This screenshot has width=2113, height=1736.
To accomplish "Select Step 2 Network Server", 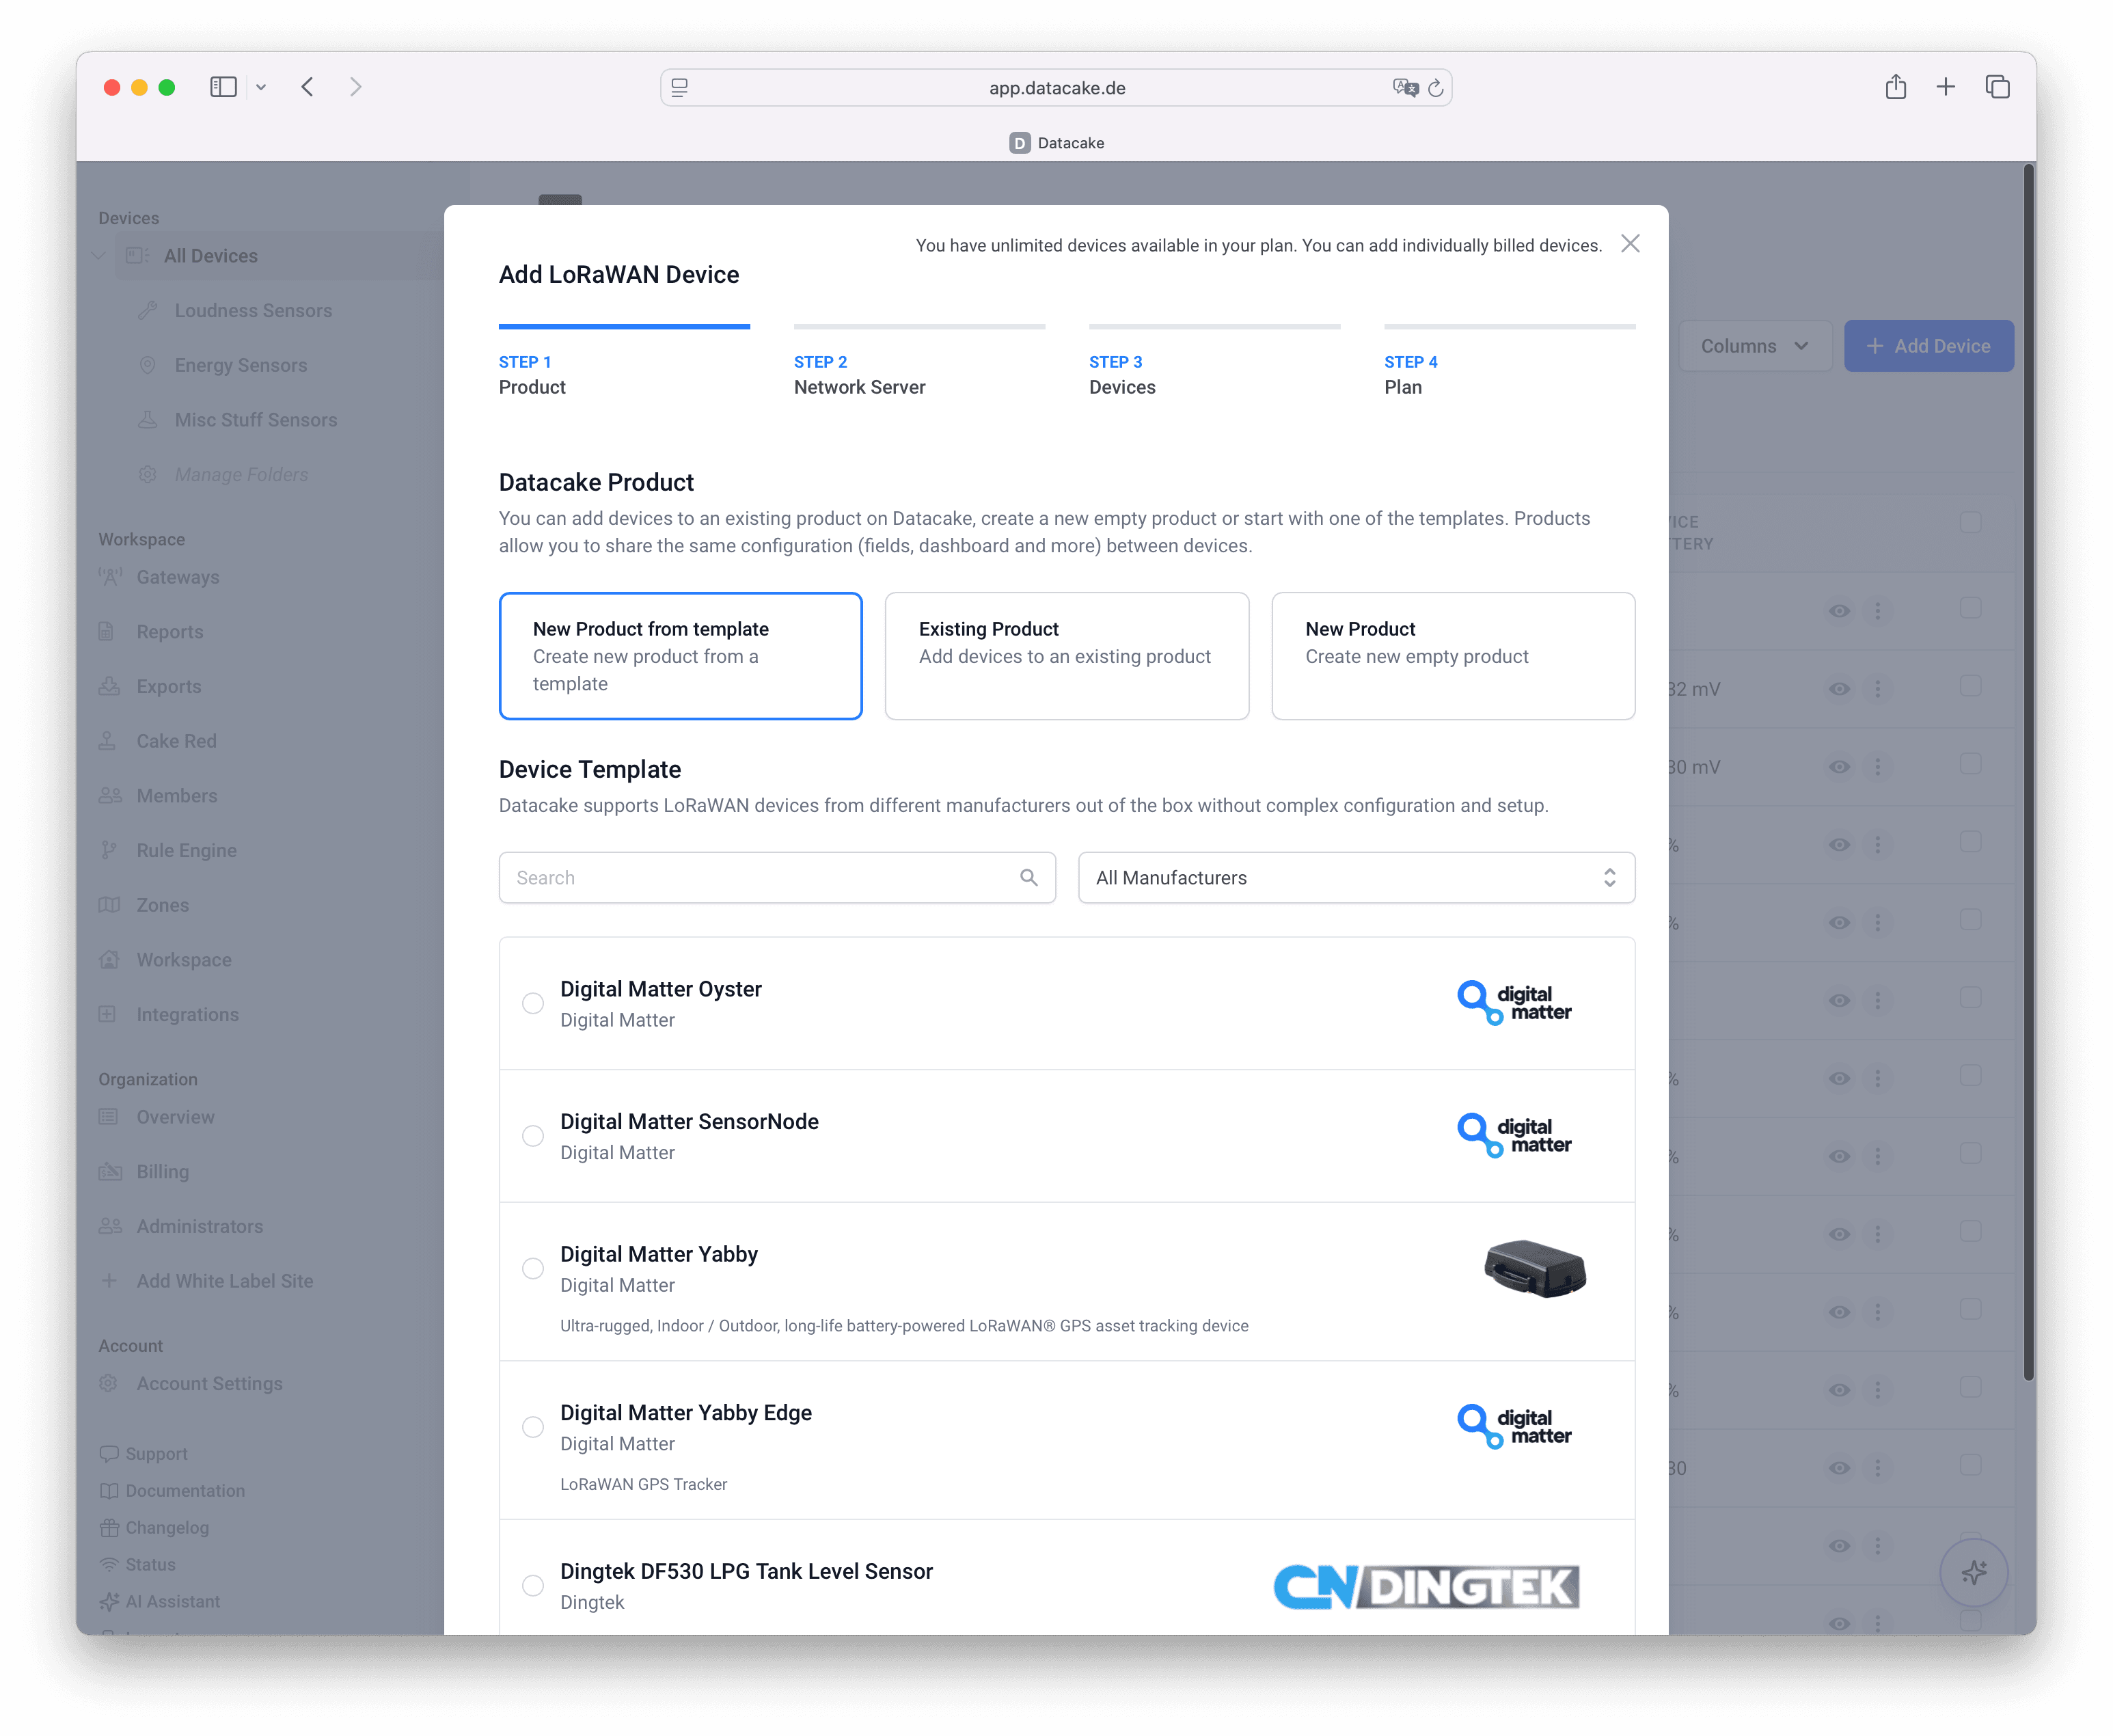I will pyautogui.click(x=919, y=362).
